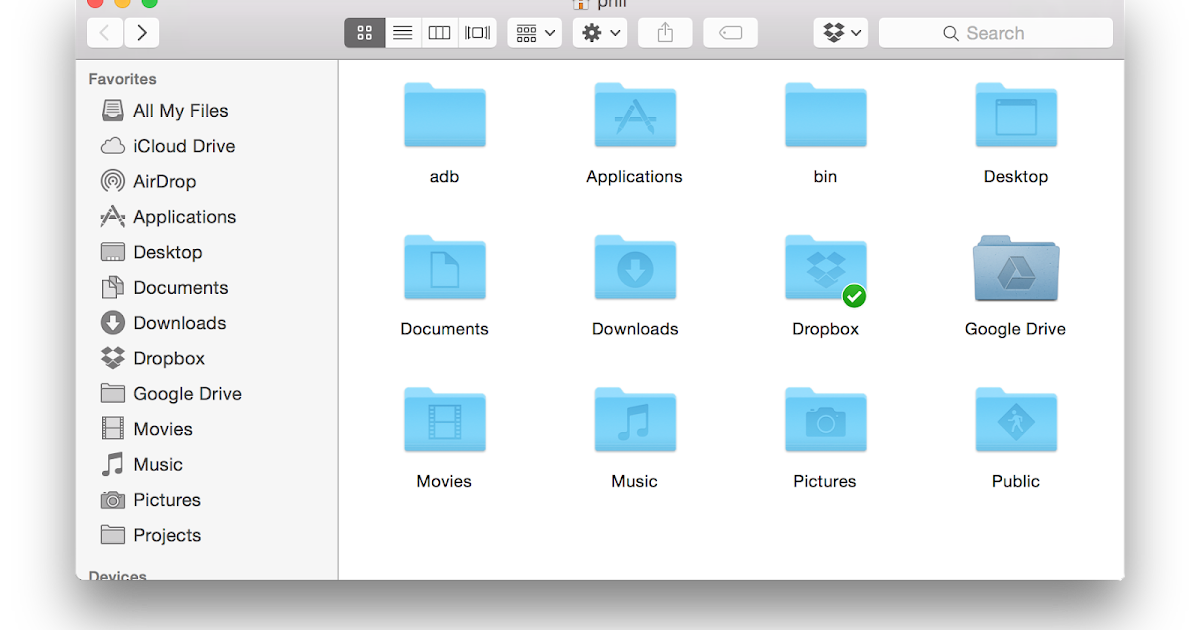The width and height of the screenshot is (1200, 630).
Task: Select the Dropbox folder icon in grid
Action: pyautogui.click(x=825, y=268)
